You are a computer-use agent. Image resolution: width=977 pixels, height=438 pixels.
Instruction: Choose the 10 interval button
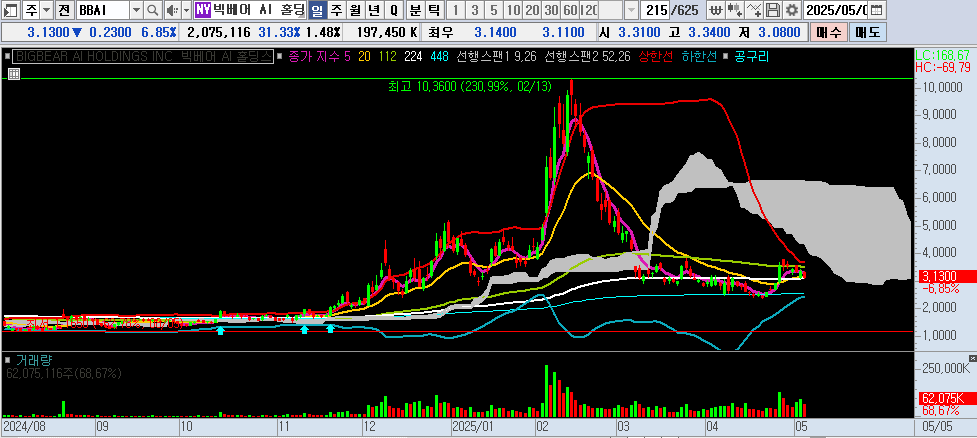(513, 9)
